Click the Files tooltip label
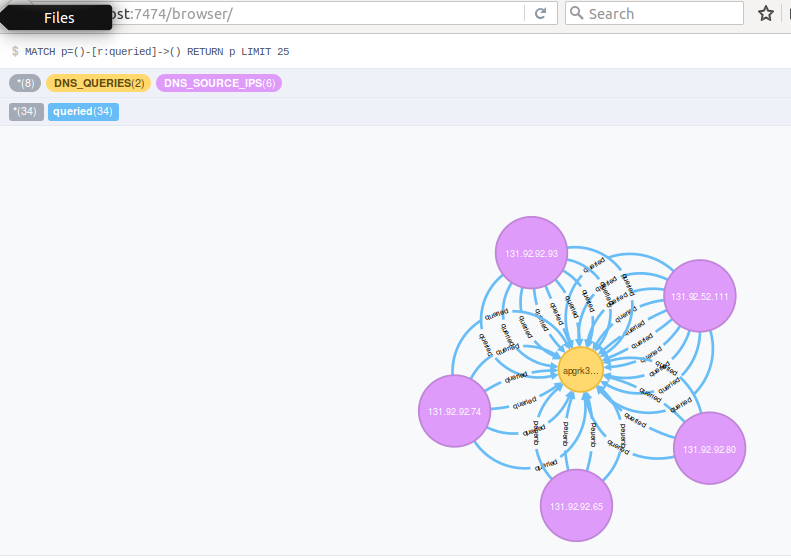 [x=59, y=17]
